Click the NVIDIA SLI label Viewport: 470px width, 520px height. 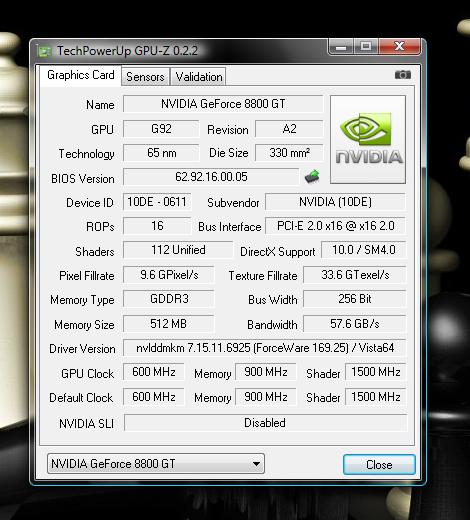coord(86,424)
